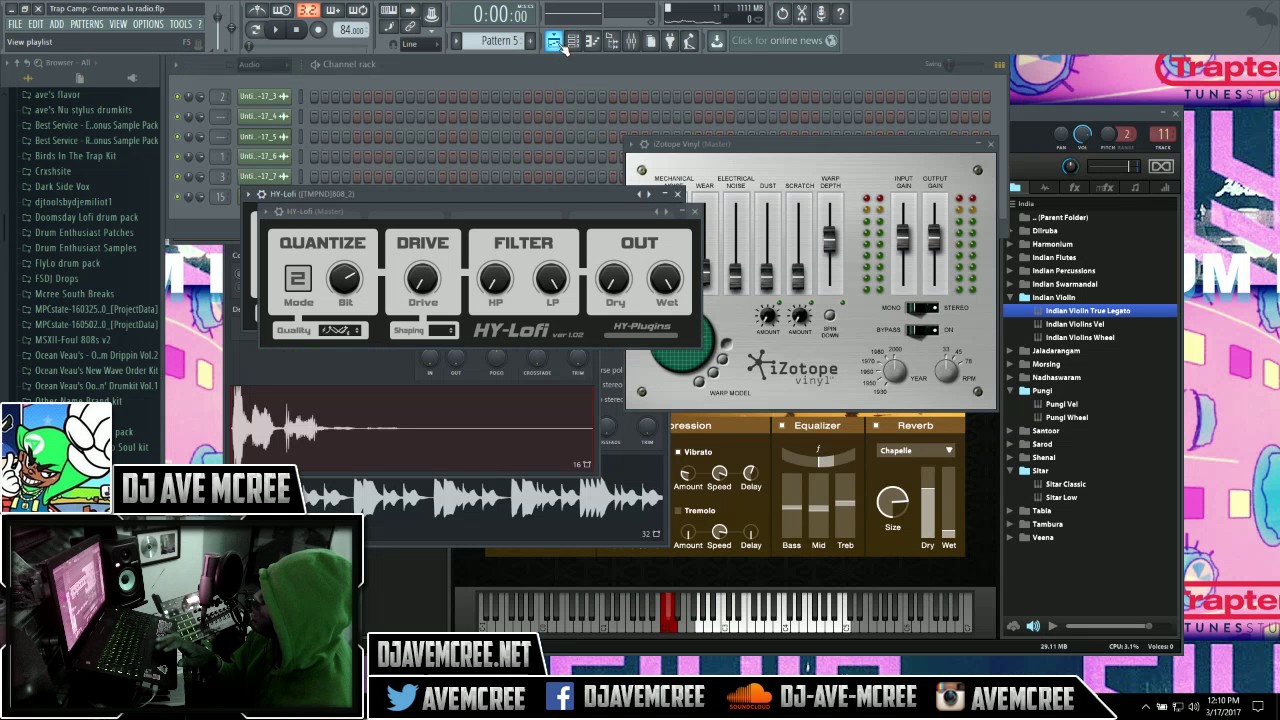Click the typing keyboard to piano icon

(x=389, y=12)
